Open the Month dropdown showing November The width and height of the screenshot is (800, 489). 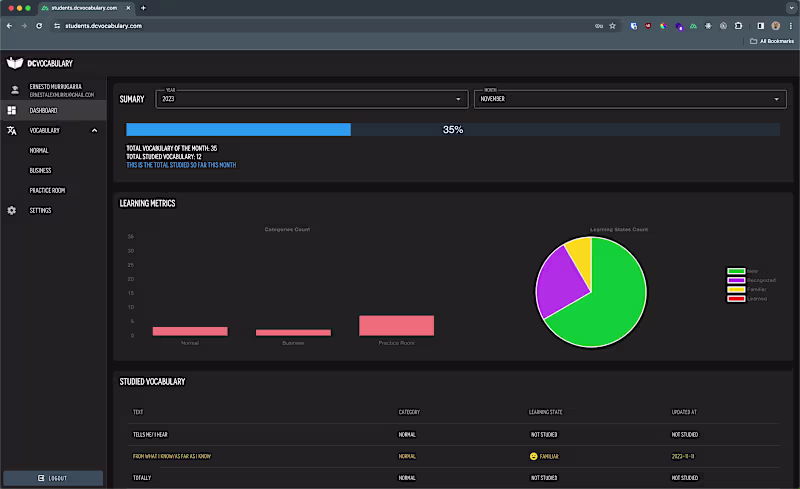point(630,99)
